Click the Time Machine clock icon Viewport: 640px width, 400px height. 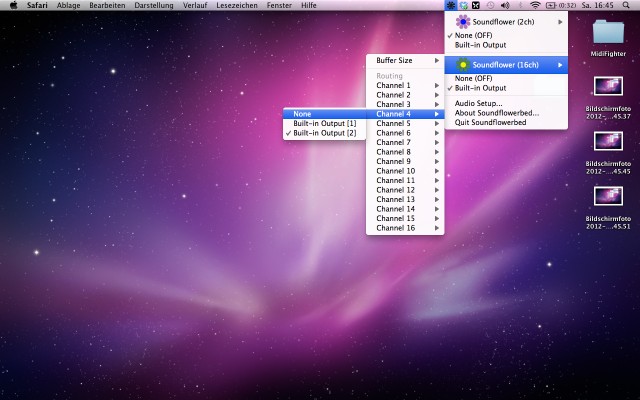tap(490, 5)
